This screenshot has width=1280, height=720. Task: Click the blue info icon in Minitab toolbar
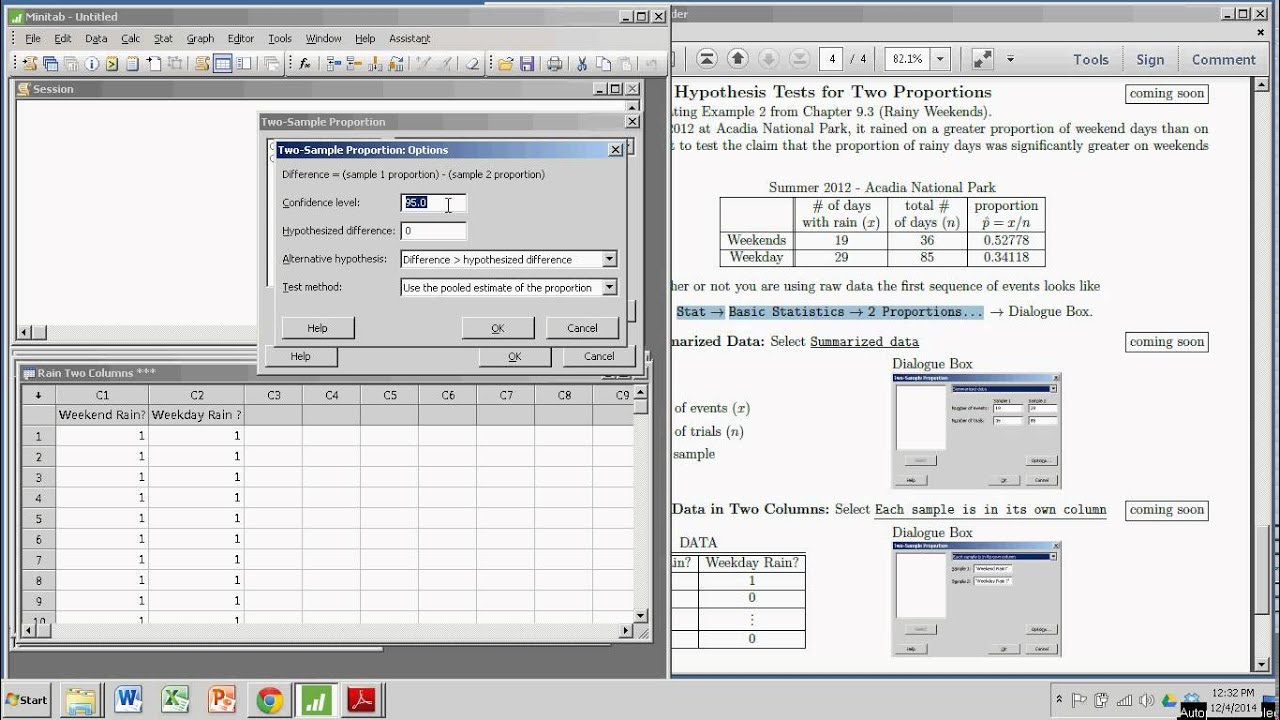tap(92, 64)
